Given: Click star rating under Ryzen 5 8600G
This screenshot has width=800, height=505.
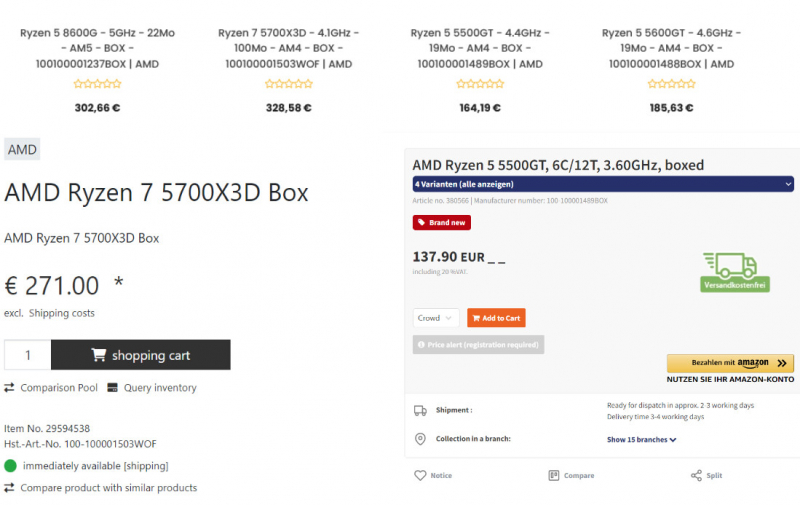Looking at the screenshot, I should click(97, 84).
